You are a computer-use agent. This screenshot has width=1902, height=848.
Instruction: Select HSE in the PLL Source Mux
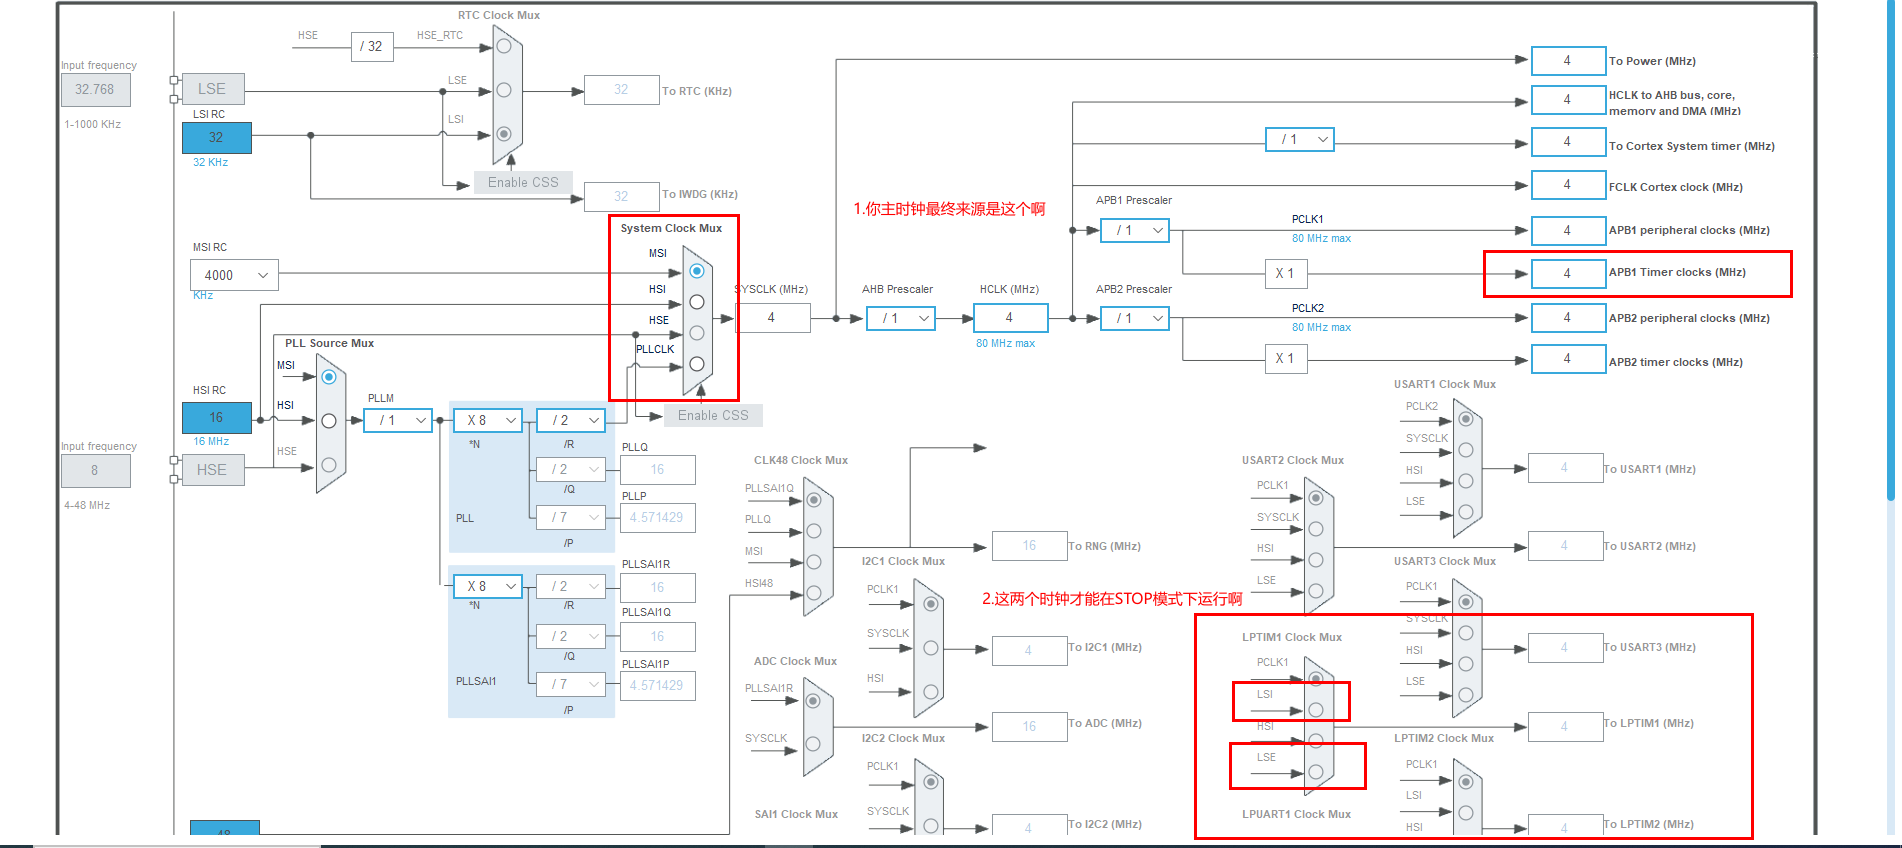[x=329, y=465]
